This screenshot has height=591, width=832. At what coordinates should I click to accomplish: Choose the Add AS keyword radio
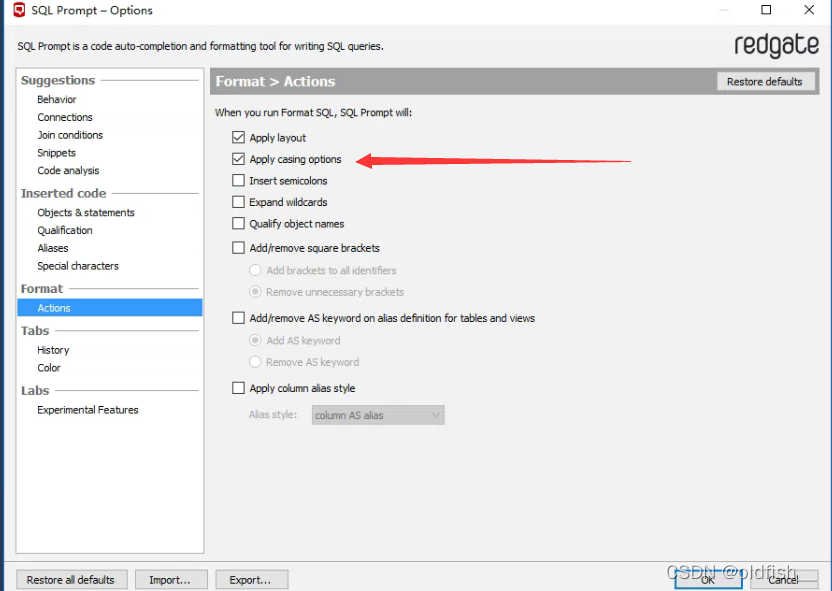[255, 340]
